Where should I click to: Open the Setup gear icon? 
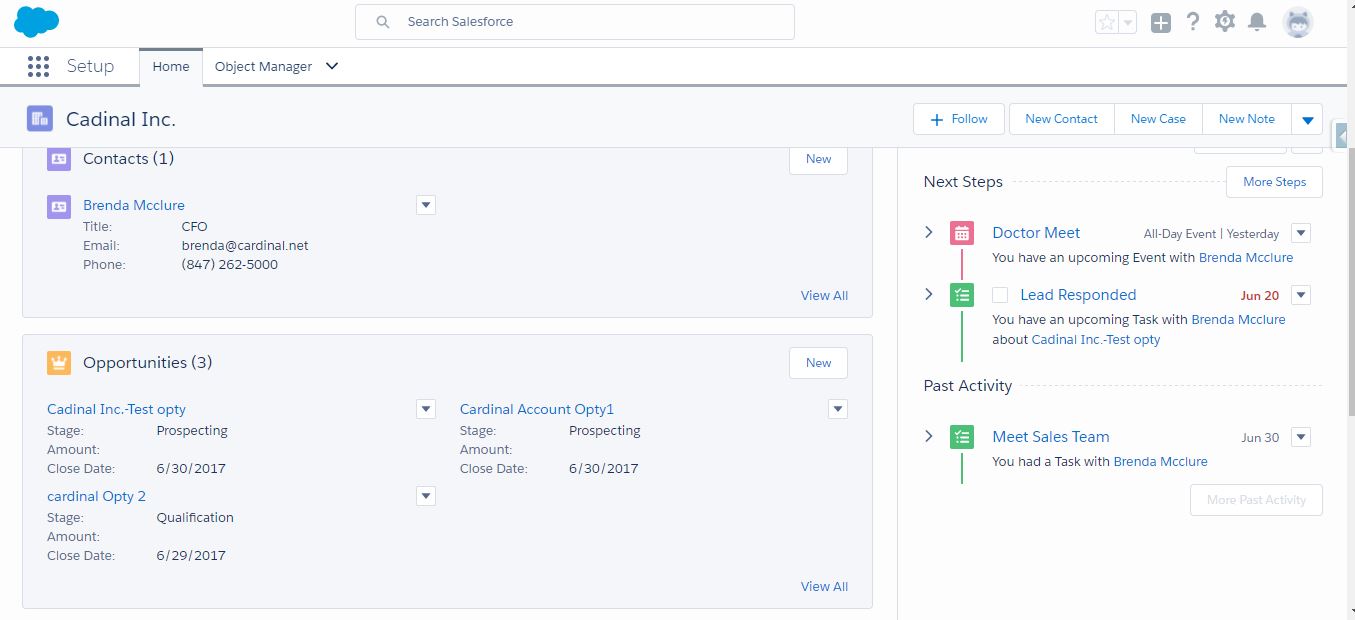pyautogui.click(x=1225, y=22)
